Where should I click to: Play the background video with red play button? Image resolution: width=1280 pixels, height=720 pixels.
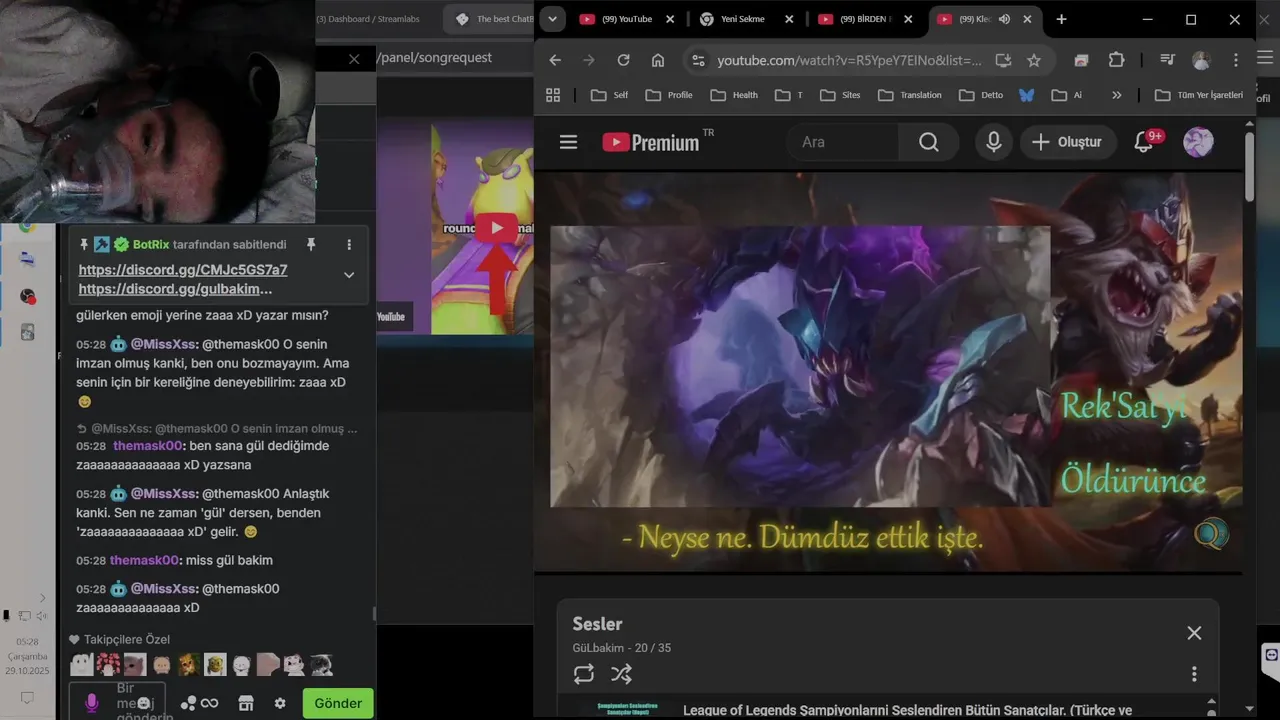pyautogui.click(x=496, y=228)
